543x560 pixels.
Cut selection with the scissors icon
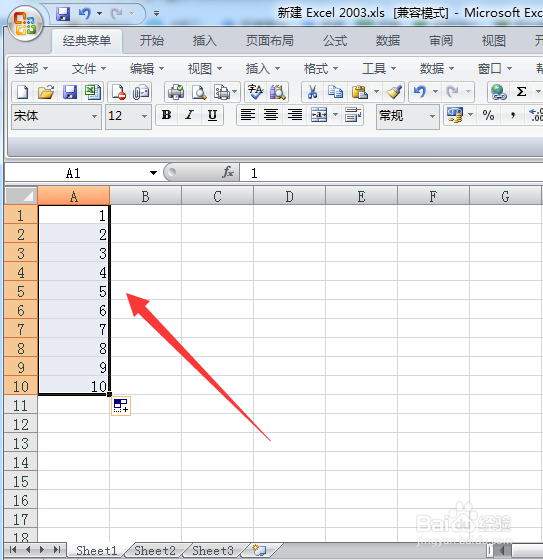pos(313,92)
